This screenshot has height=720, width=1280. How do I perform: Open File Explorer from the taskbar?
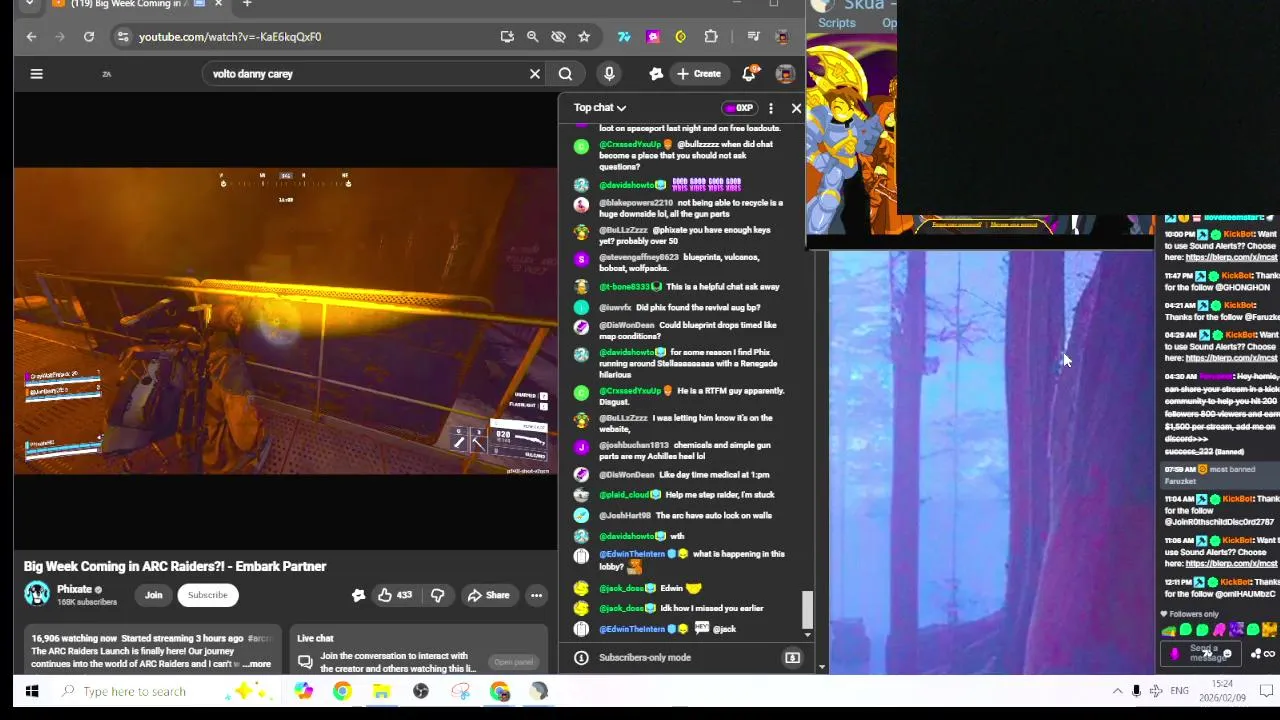click(x=381, y=691)
